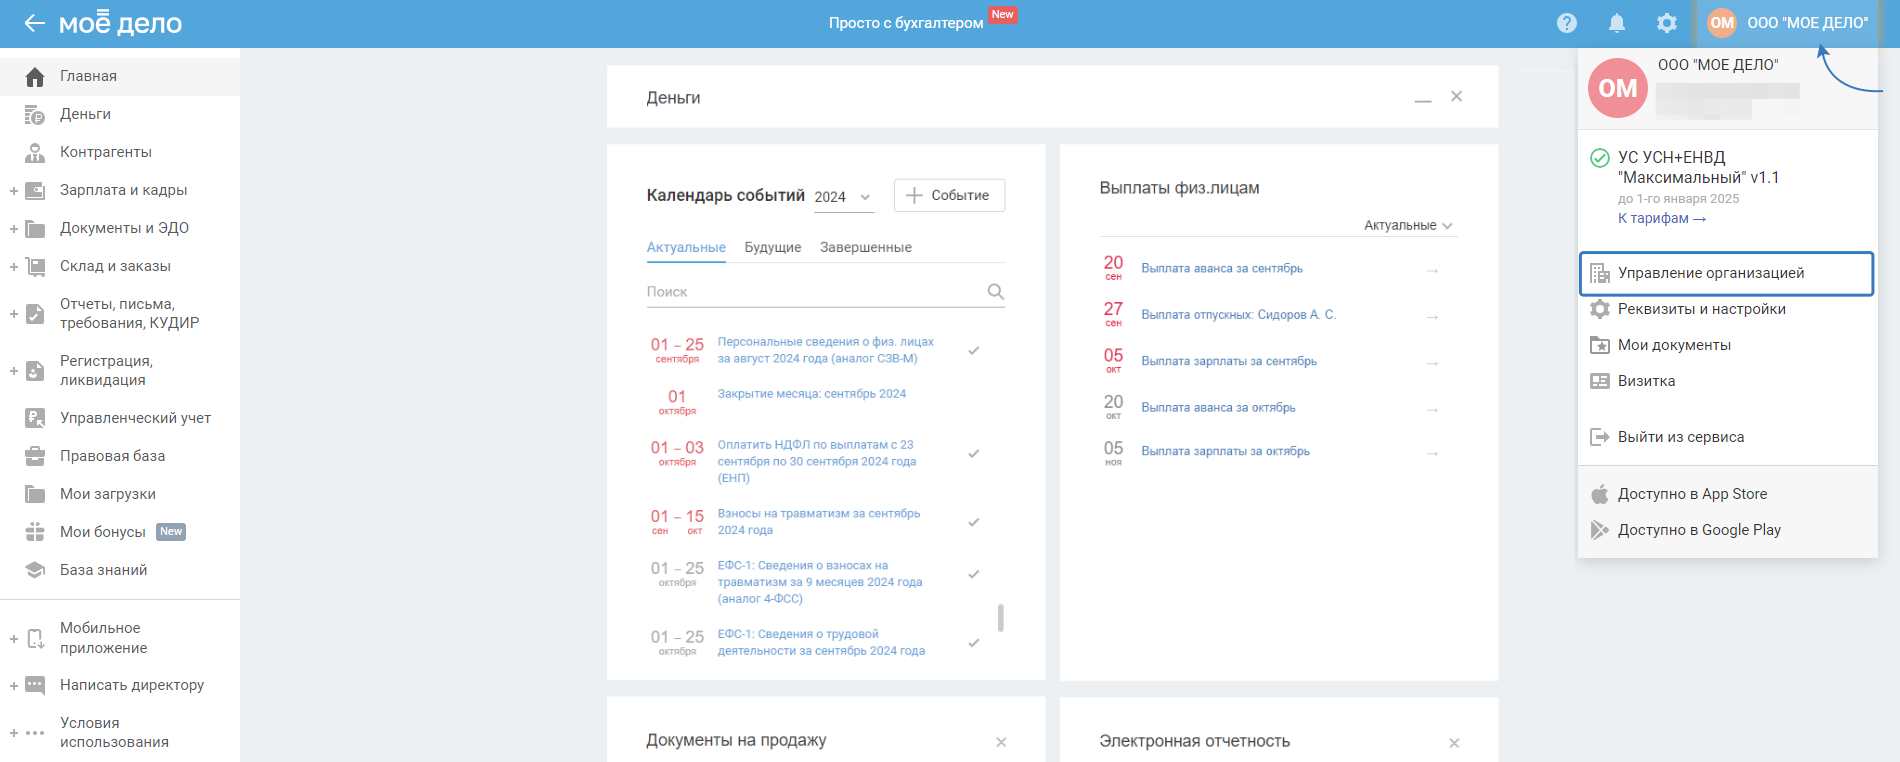Select the Актуальные calendar tab
Image resolution: width=1900 pixels, height=762 pixels.
tap(686, 248)
